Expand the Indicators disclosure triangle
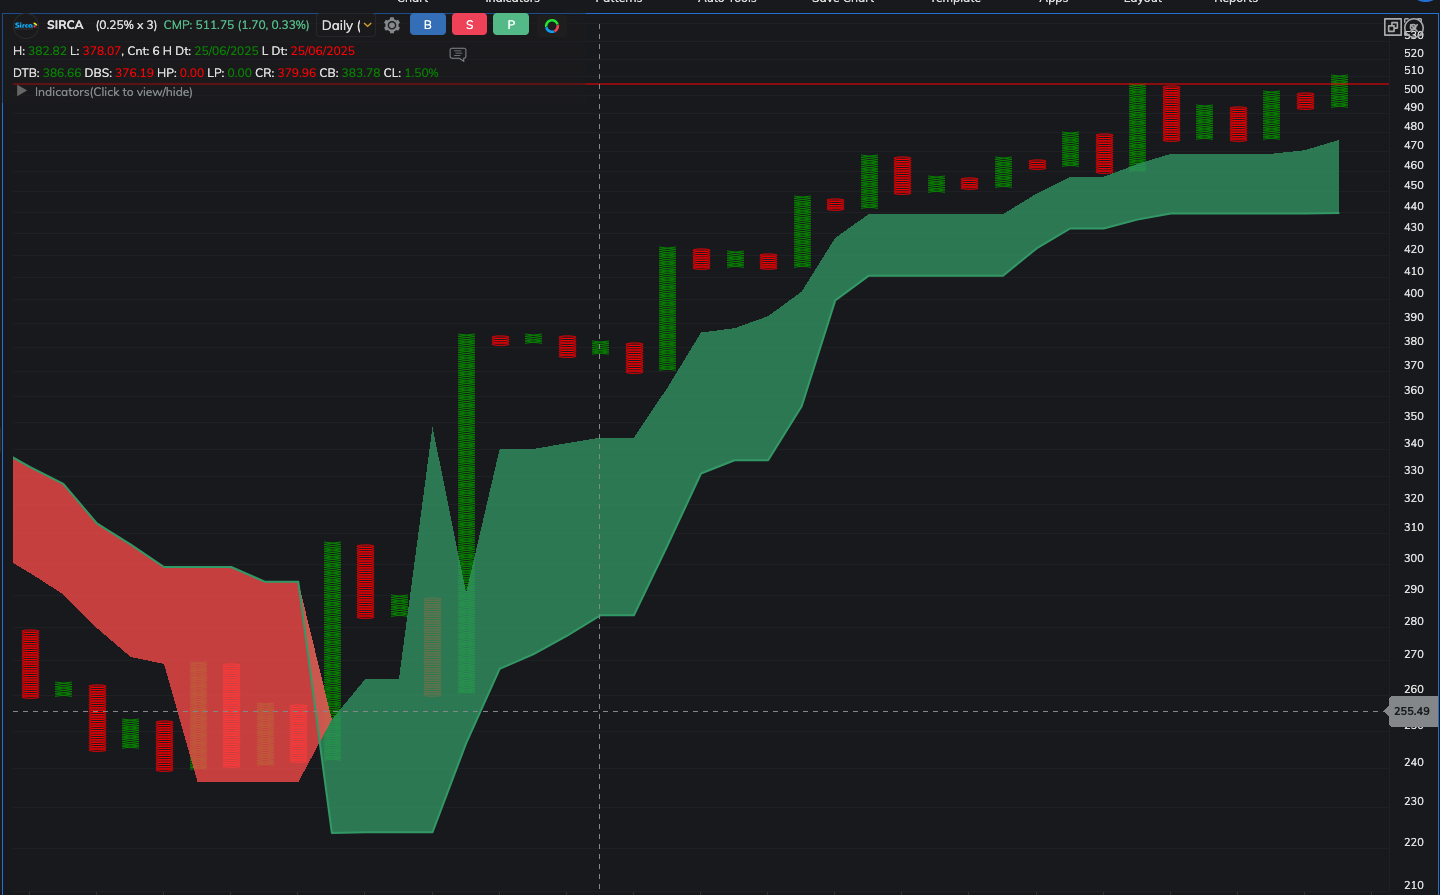This screenshot has height=895, width=1440. pos(21,91)
